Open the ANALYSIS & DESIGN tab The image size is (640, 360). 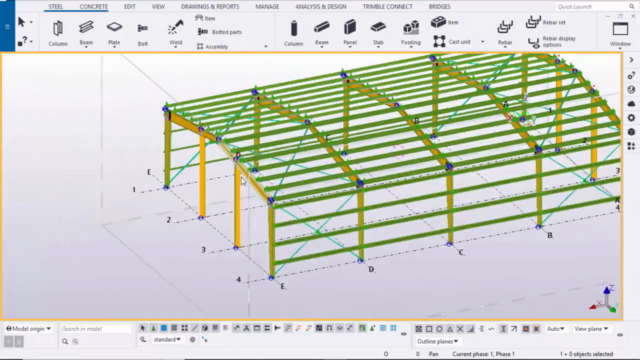coord(321,7)
